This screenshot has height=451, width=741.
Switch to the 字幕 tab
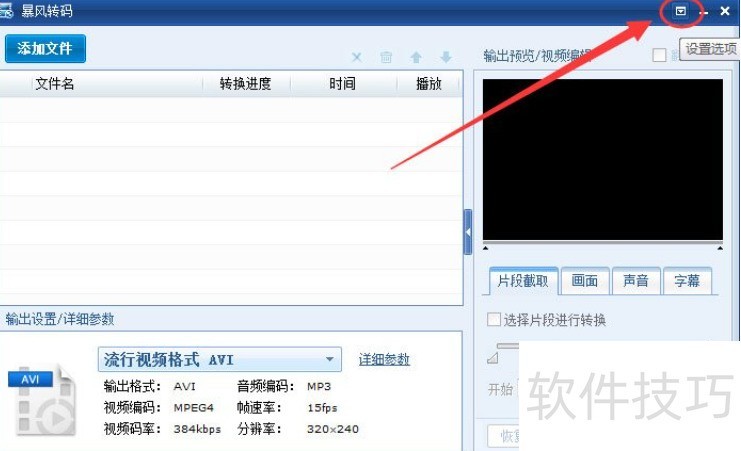pyautogui.click(x=687, y=281)
